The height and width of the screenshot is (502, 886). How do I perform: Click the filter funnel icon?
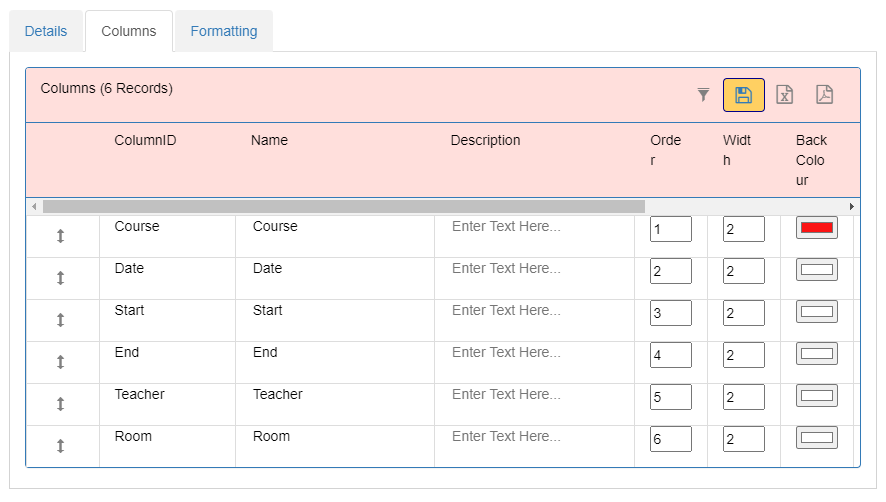coord(703,94)
